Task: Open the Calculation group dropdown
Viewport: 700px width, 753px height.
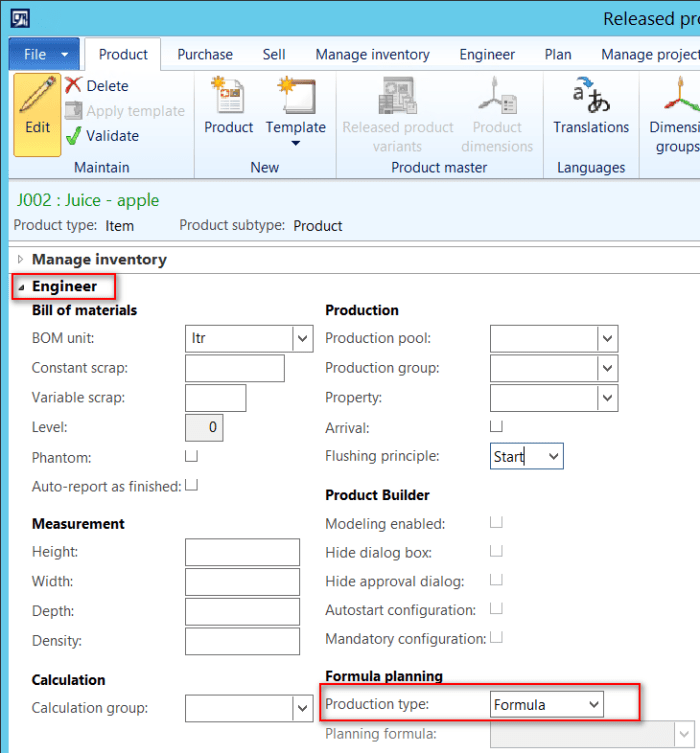Action: point(302,708)
